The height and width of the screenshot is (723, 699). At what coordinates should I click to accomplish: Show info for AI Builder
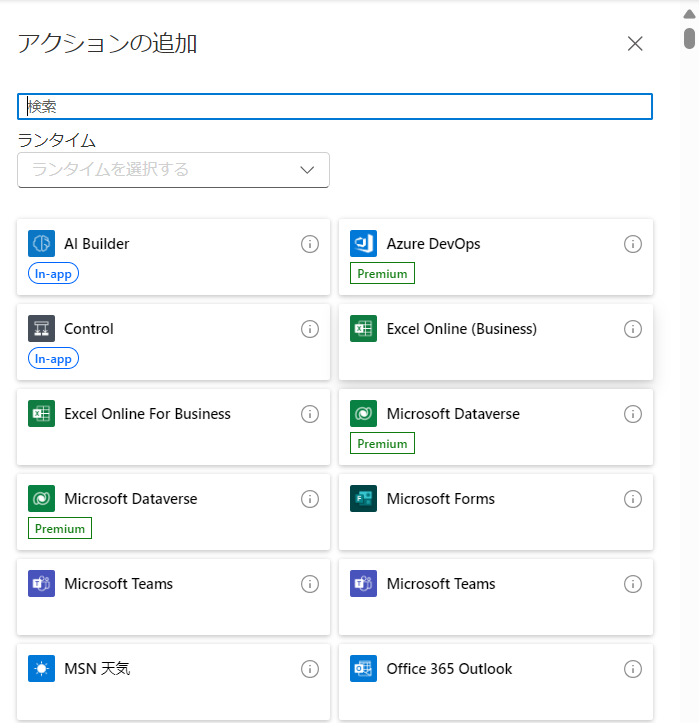(x=310, y=244)
